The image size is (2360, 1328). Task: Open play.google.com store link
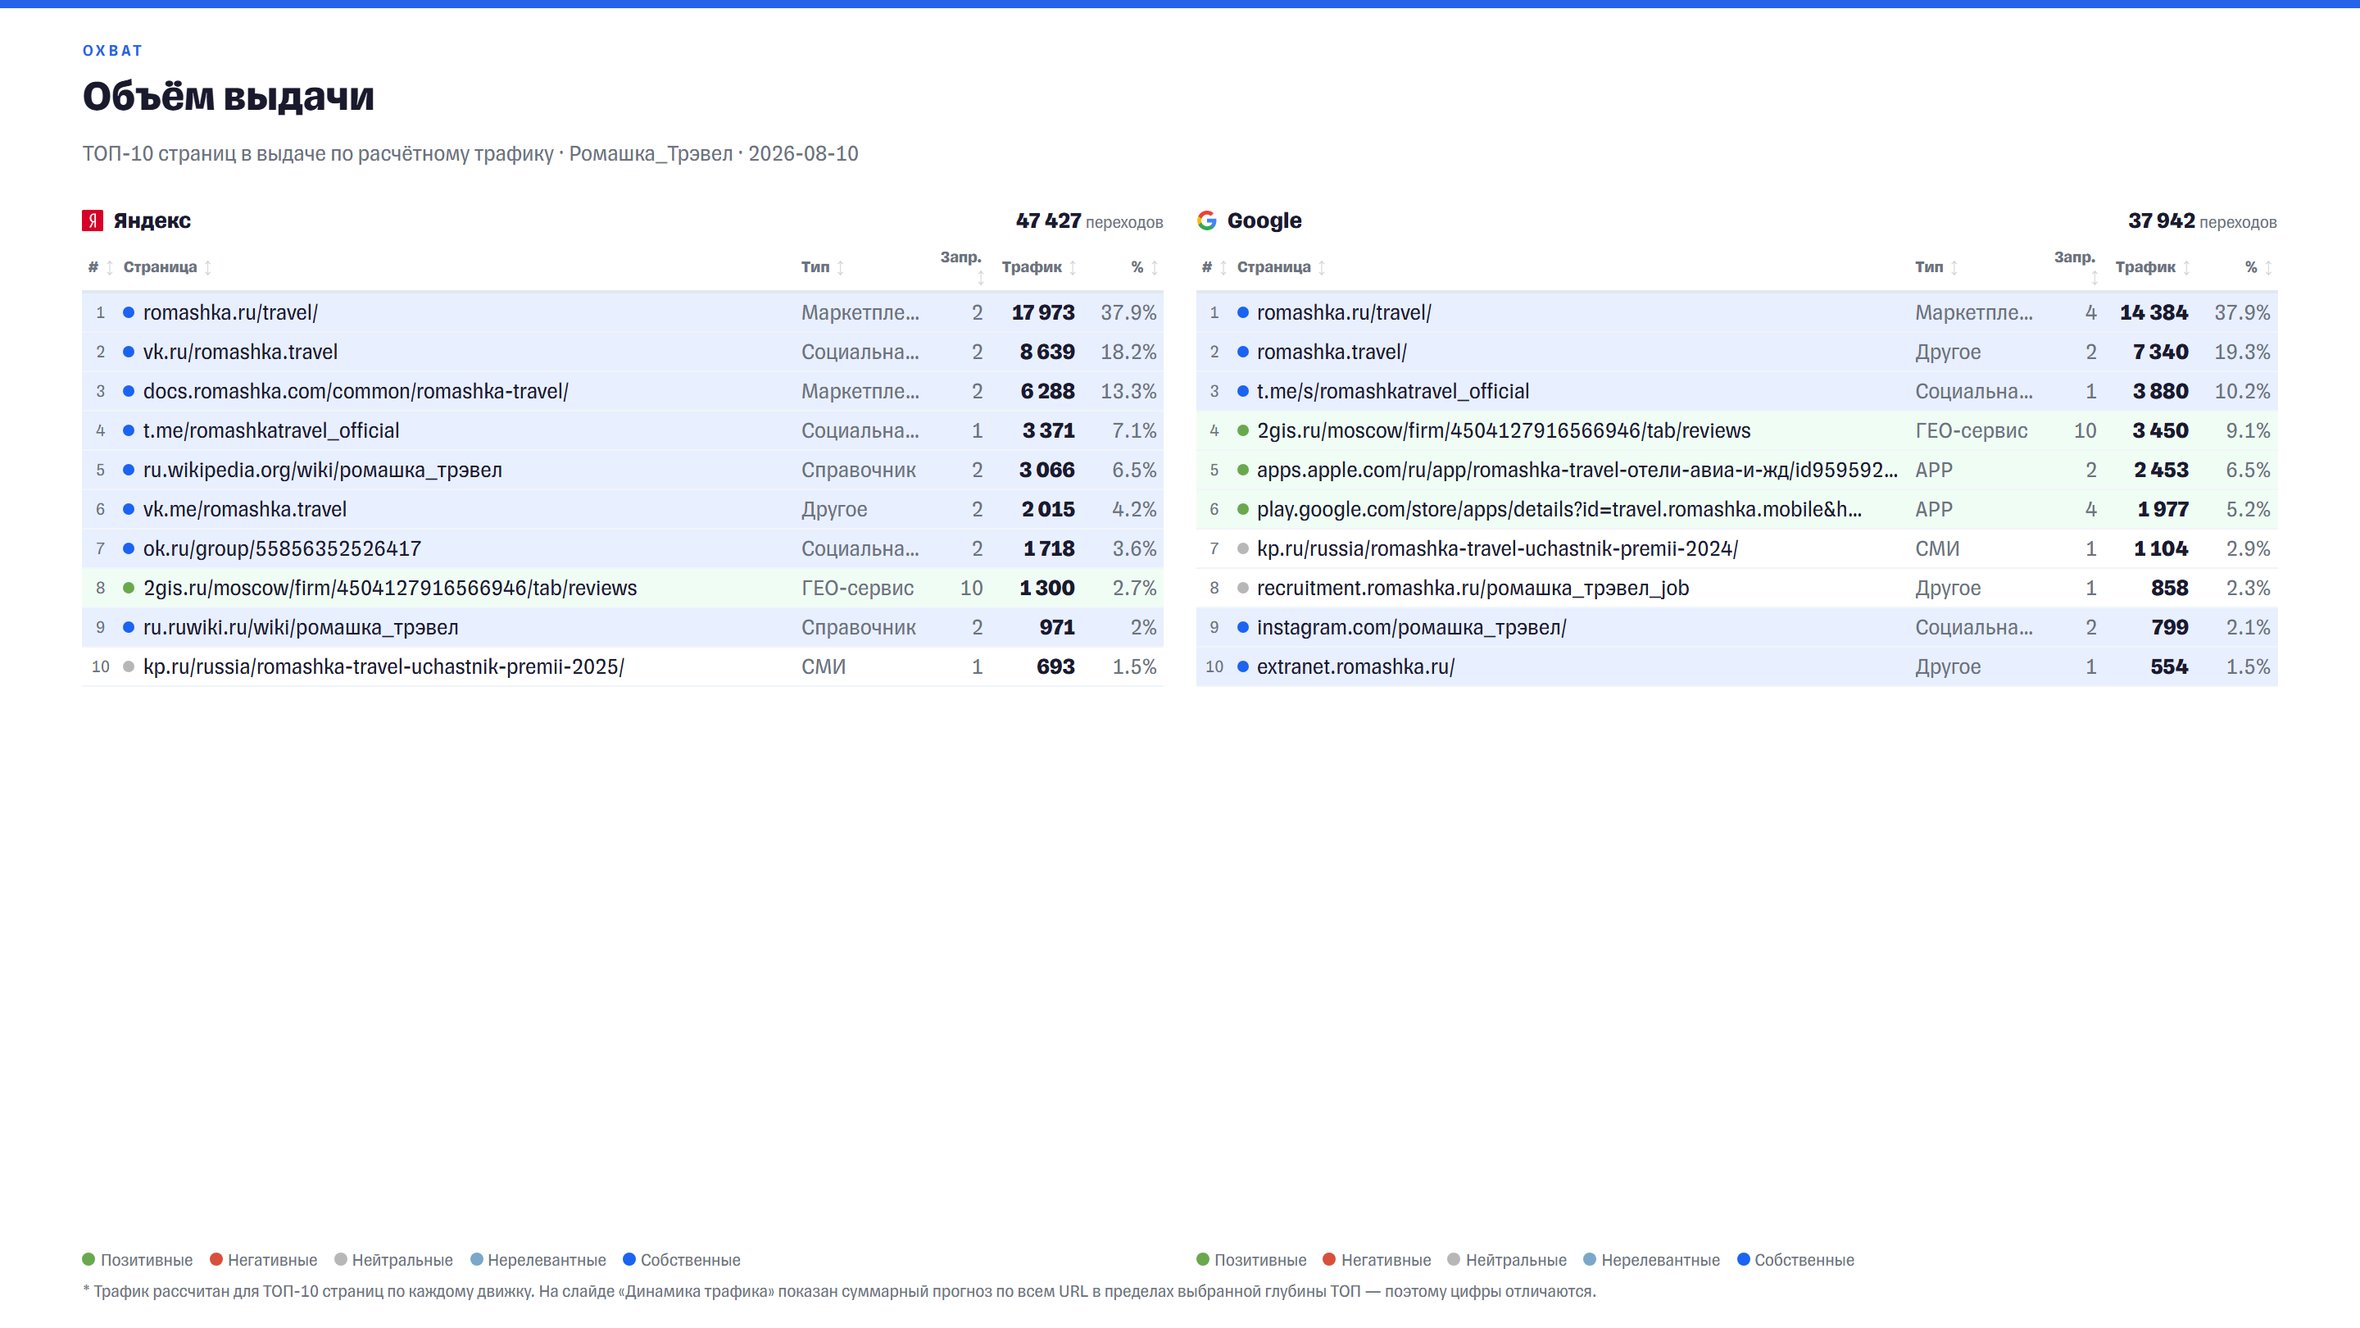1560,510
